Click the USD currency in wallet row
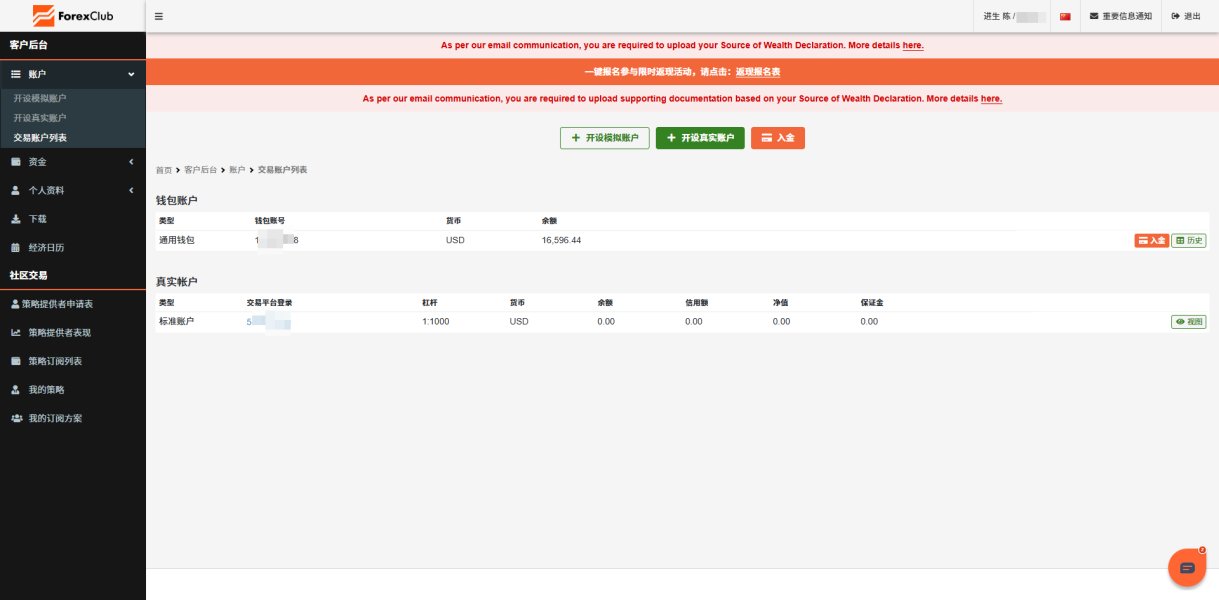This screenshot has width=1219, height=600. (x=455, y=241)
